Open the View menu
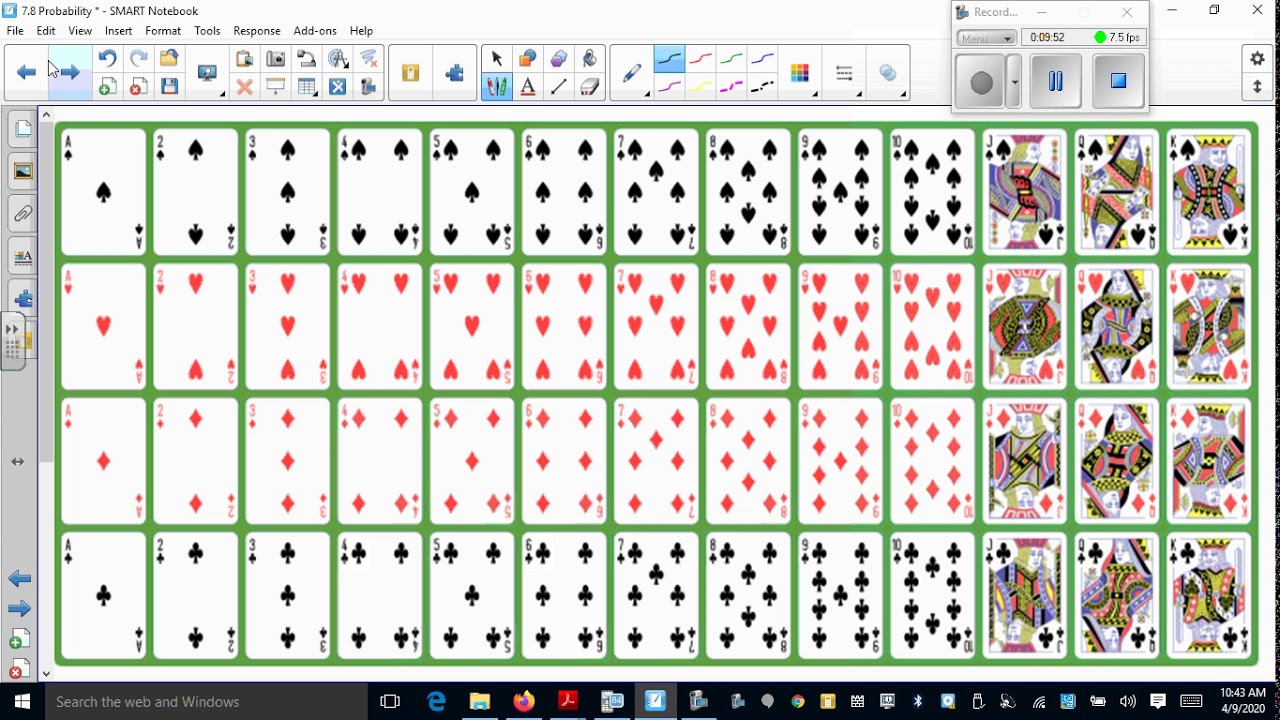 click(x=80, y=31)
